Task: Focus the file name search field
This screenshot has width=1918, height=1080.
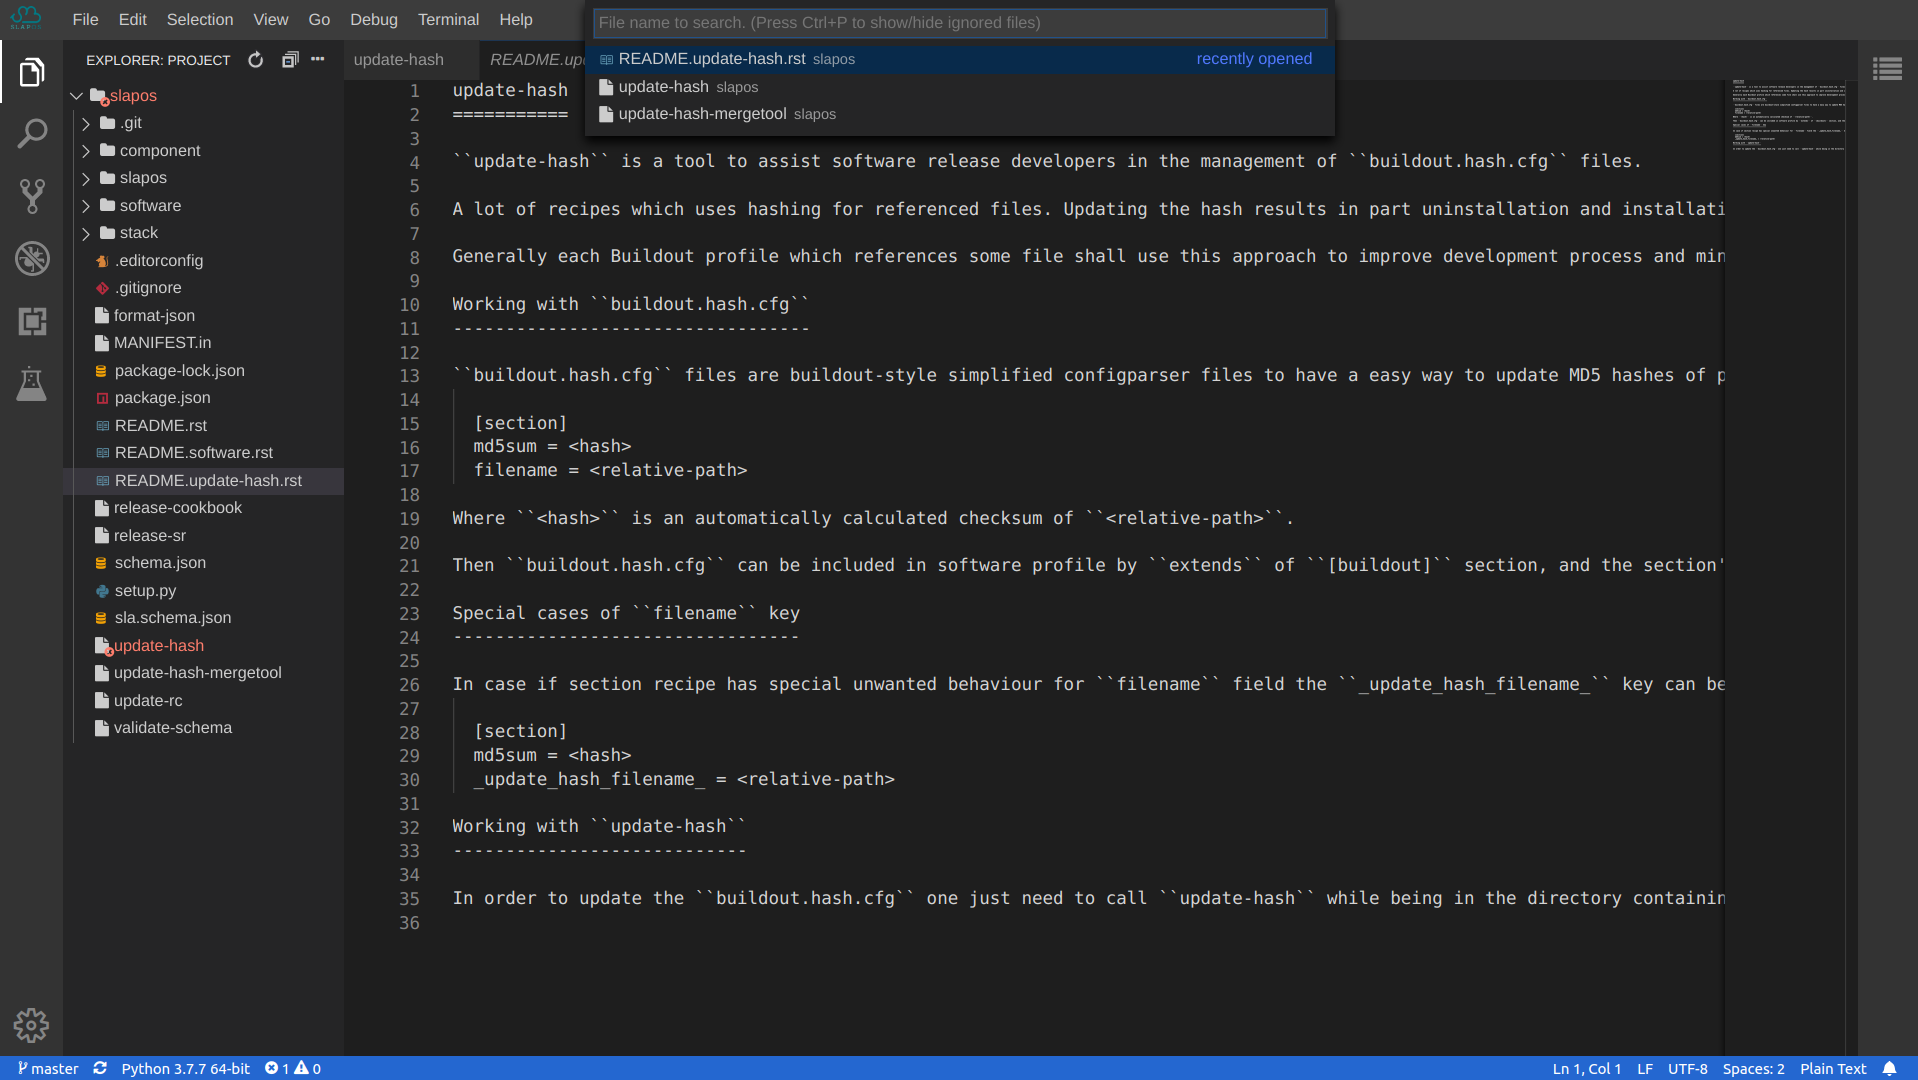Action: click(960, 22)
